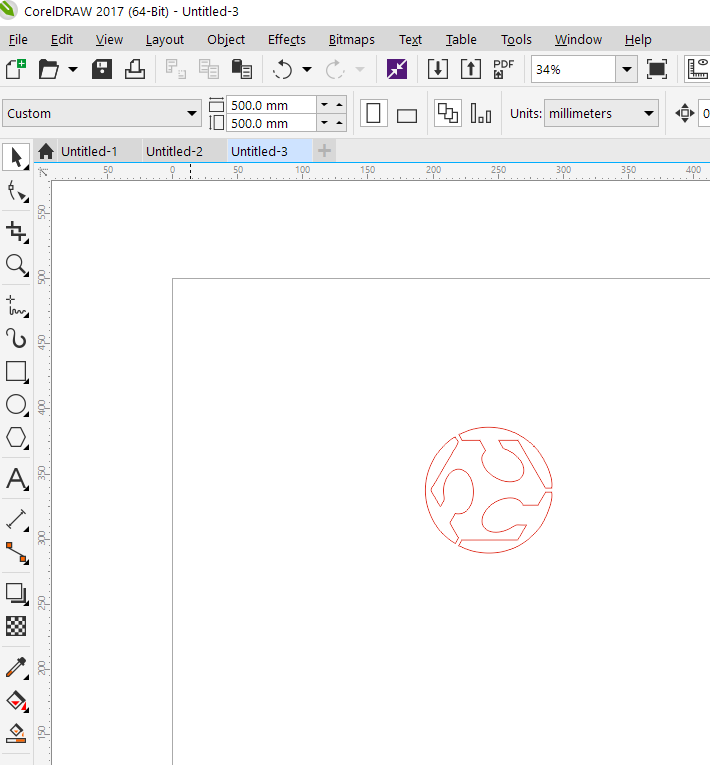Click the Export icon
The width and height of the screenshot is (710, 765).
pyautogui.click(x=470, y=69)
